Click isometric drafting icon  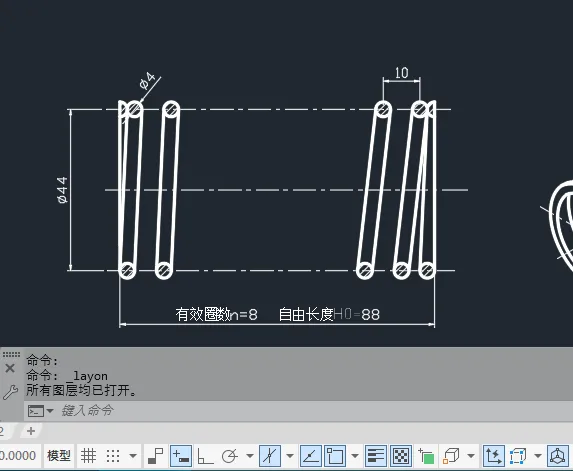270,456
